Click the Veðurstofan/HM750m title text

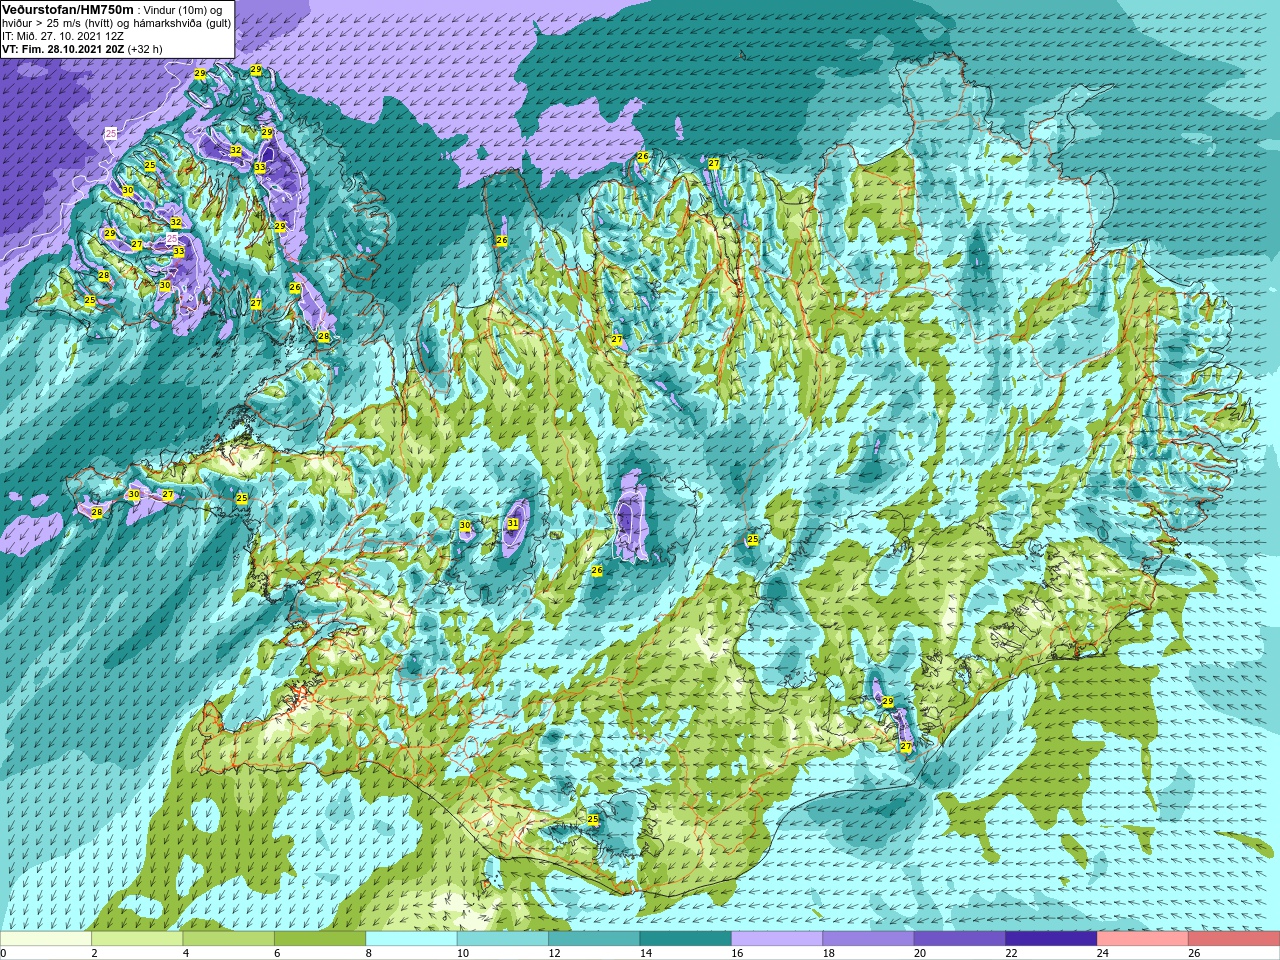point(68,9)
